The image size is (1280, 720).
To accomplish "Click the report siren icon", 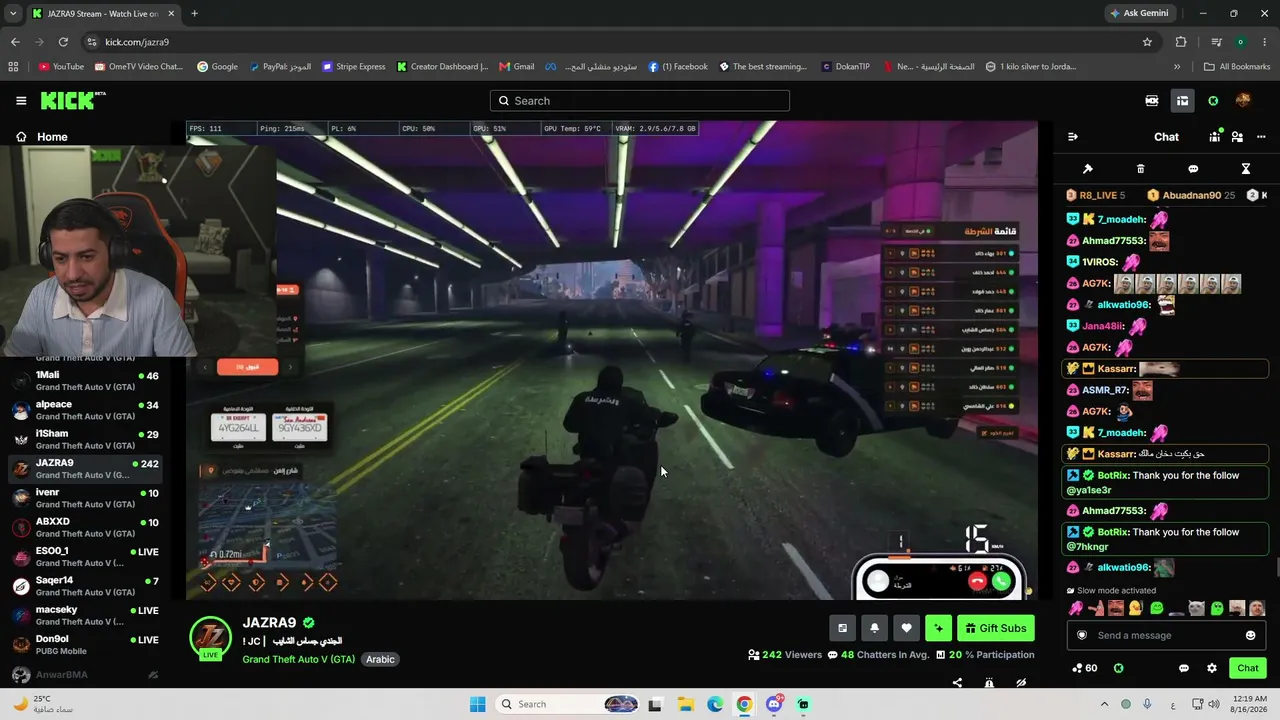I will pos(989,683).
